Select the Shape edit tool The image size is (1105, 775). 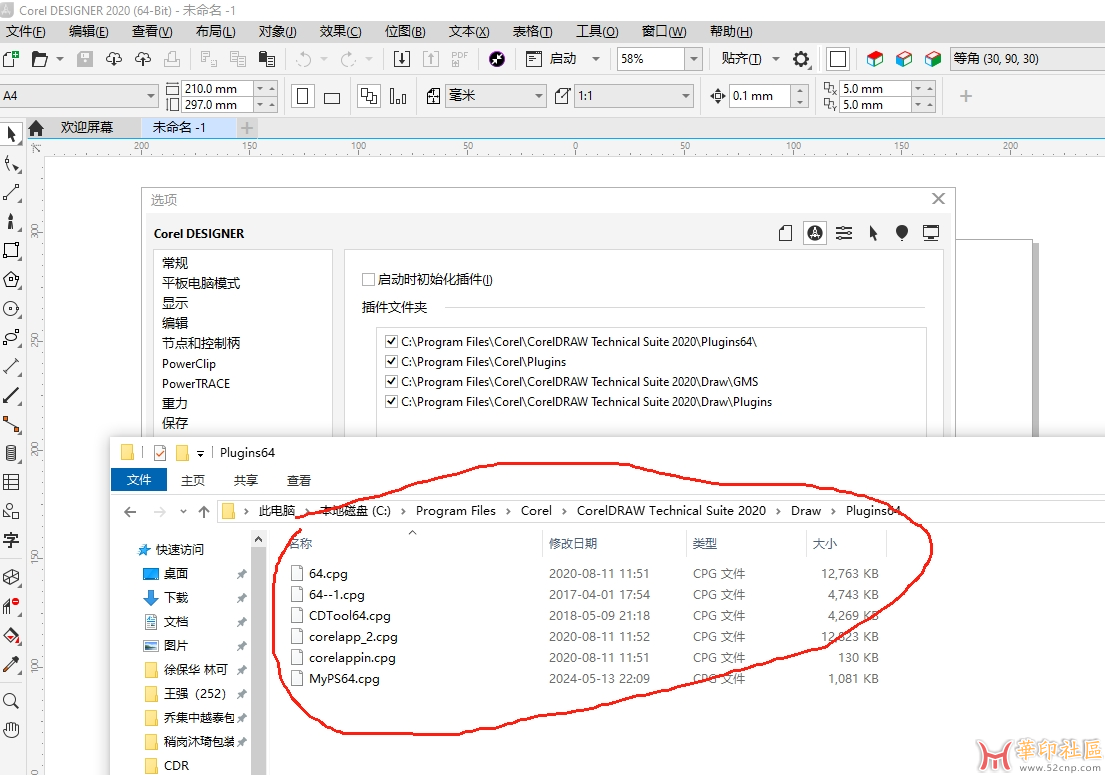11,163
